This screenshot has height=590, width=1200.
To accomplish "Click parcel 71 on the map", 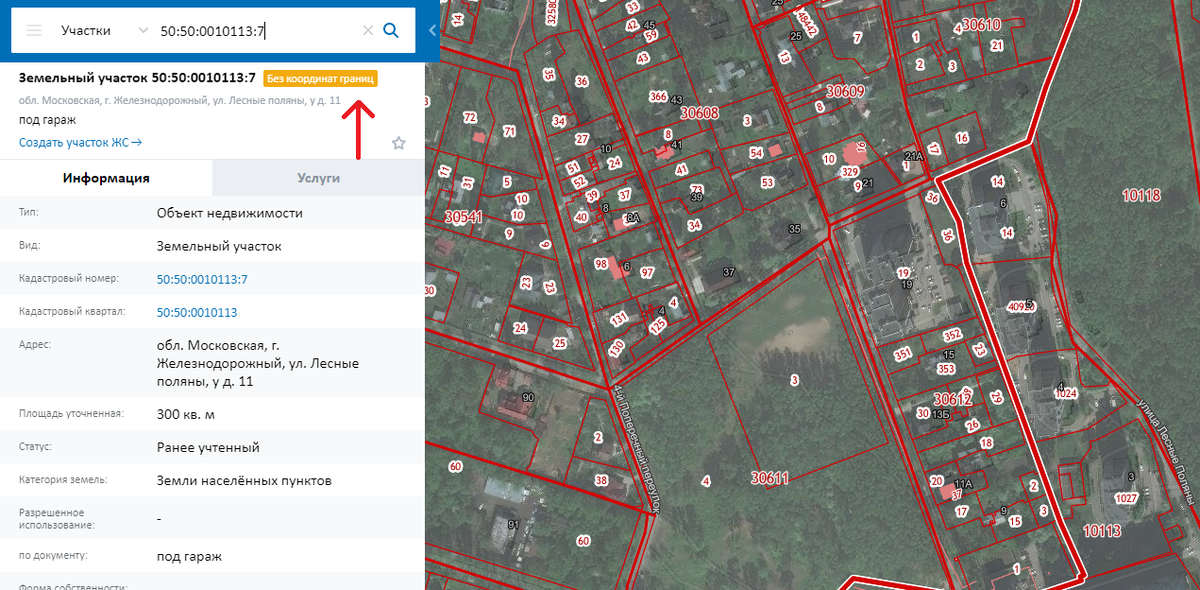I will click(509, 131).
